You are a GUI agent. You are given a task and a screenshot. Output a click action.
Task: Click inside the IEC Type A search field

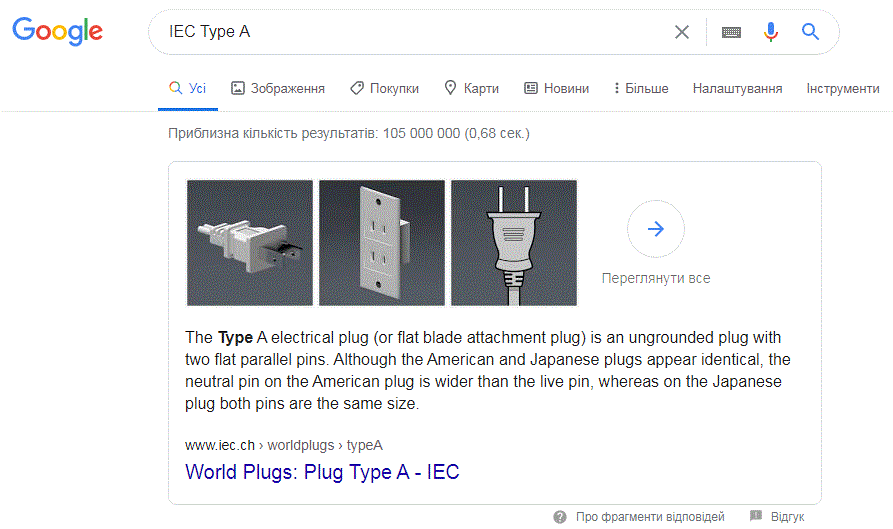(x=416, y=32)
